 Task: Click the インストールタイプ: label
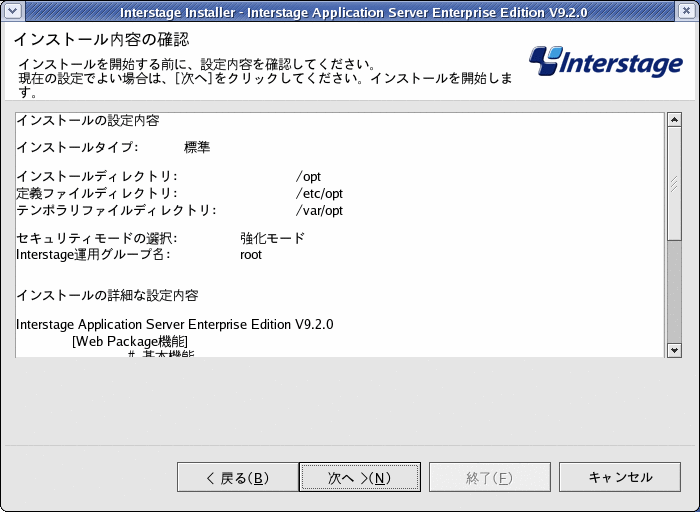pyautogui.click(x=77, y=147)
